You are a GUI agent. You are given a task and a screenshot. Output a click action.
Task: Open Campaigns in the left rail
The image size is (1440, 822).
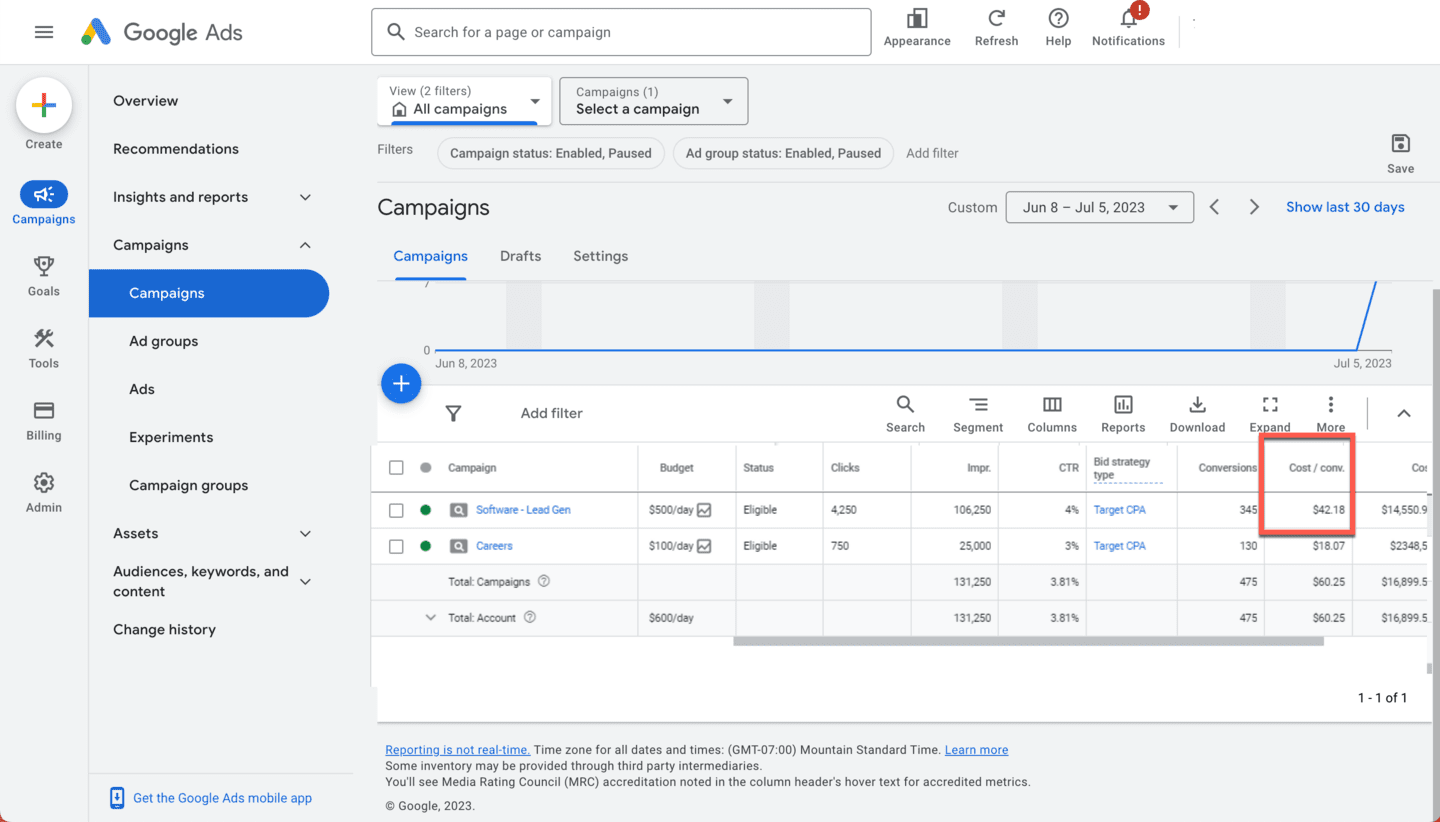(44, 203)
